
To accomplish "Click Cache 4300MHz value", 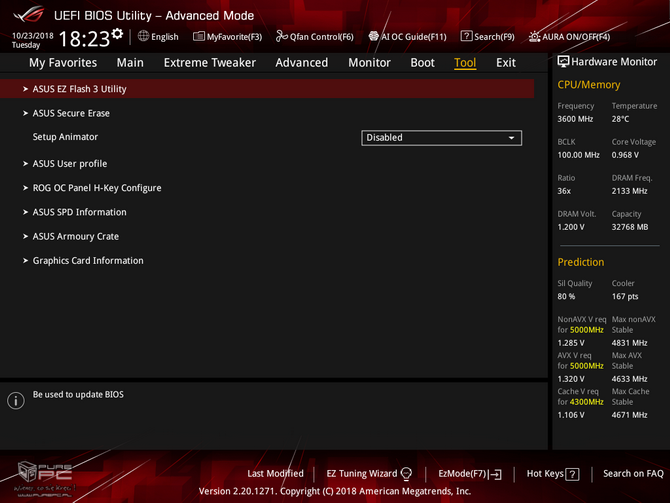I will tap(586, 402).
